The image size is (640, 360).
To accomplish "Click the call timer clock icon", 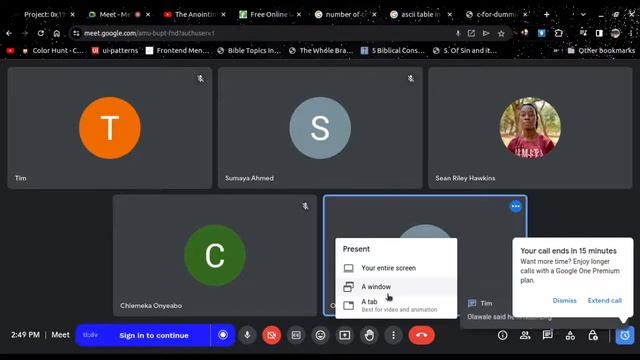I will tap(624, 335).
